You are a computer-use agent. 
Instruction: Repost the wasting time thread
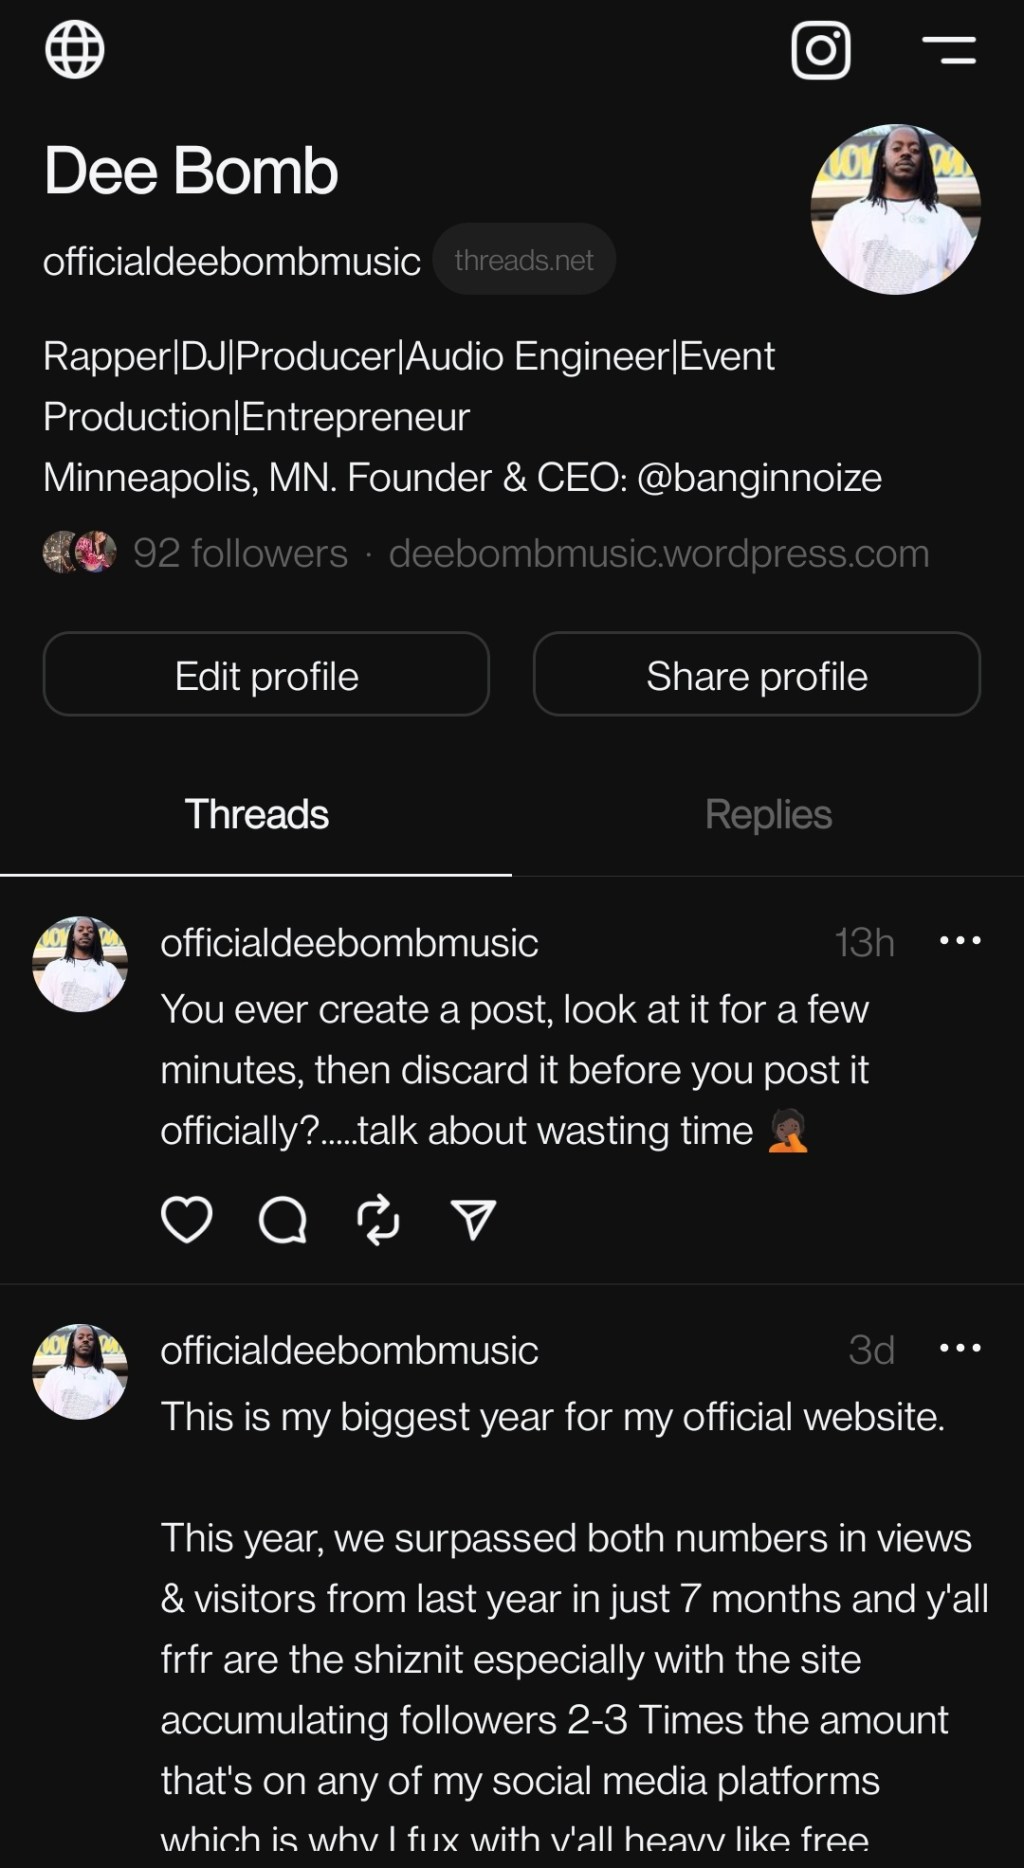point(378,1219)
